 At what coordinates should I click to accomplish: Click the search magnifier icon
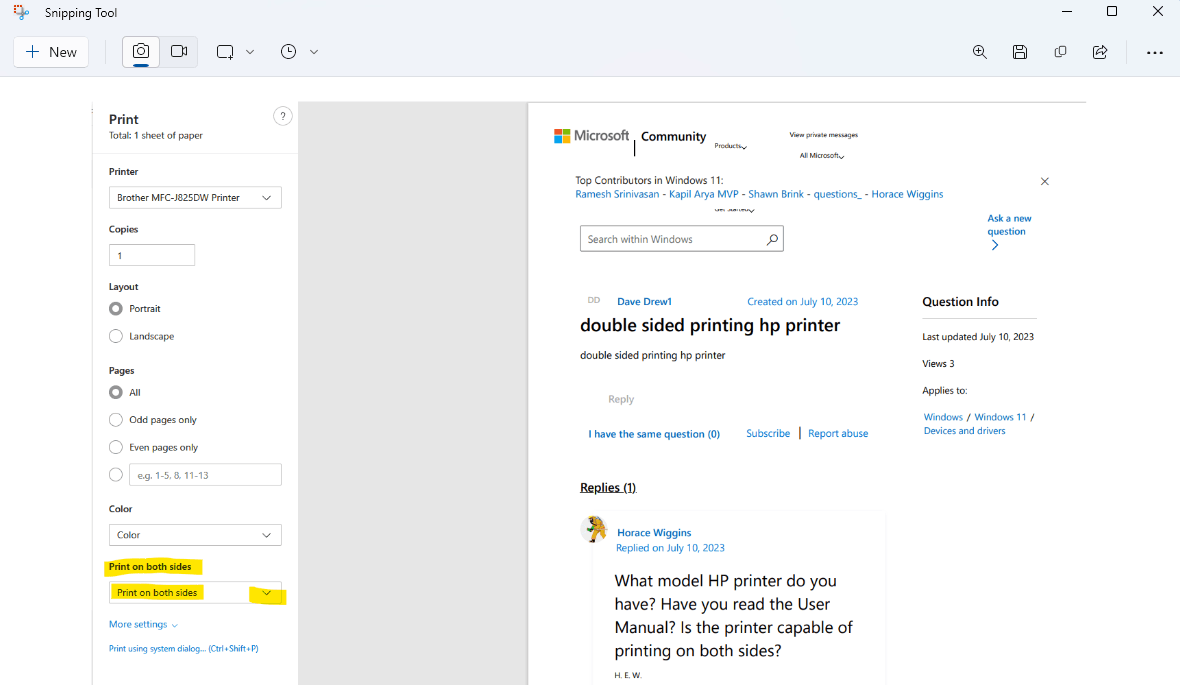tap(772, 239)
